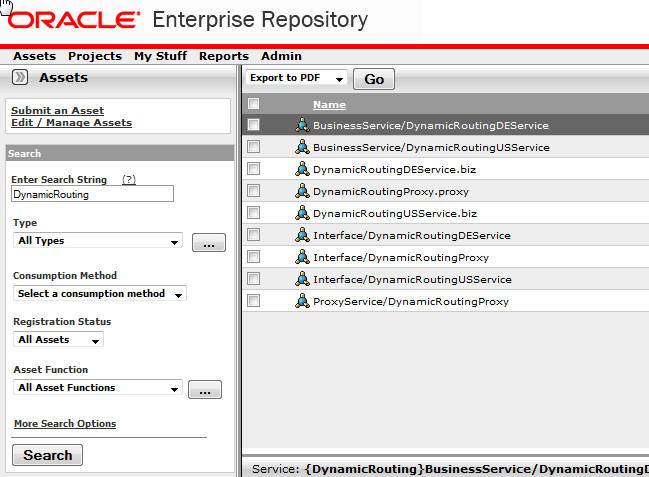Select the Interface/DynamicRoutingUSService row text
The width and height of the screenshot is (649, 477).
tap(412, 279)
